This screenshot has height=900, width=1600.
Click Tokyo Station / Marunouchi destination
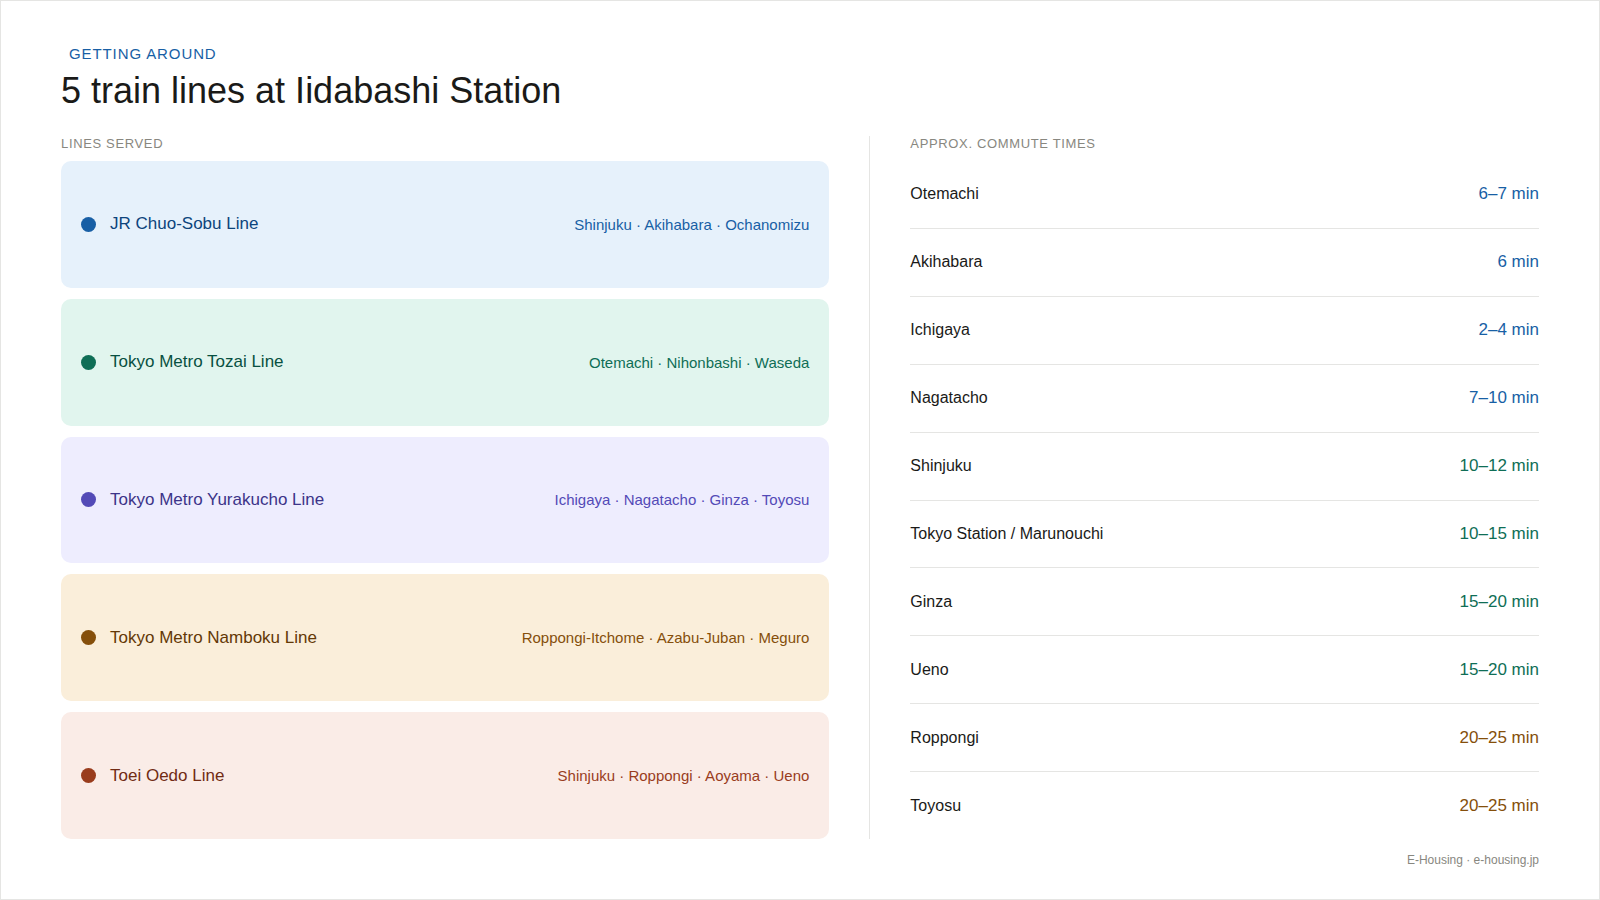[1007, 534]
